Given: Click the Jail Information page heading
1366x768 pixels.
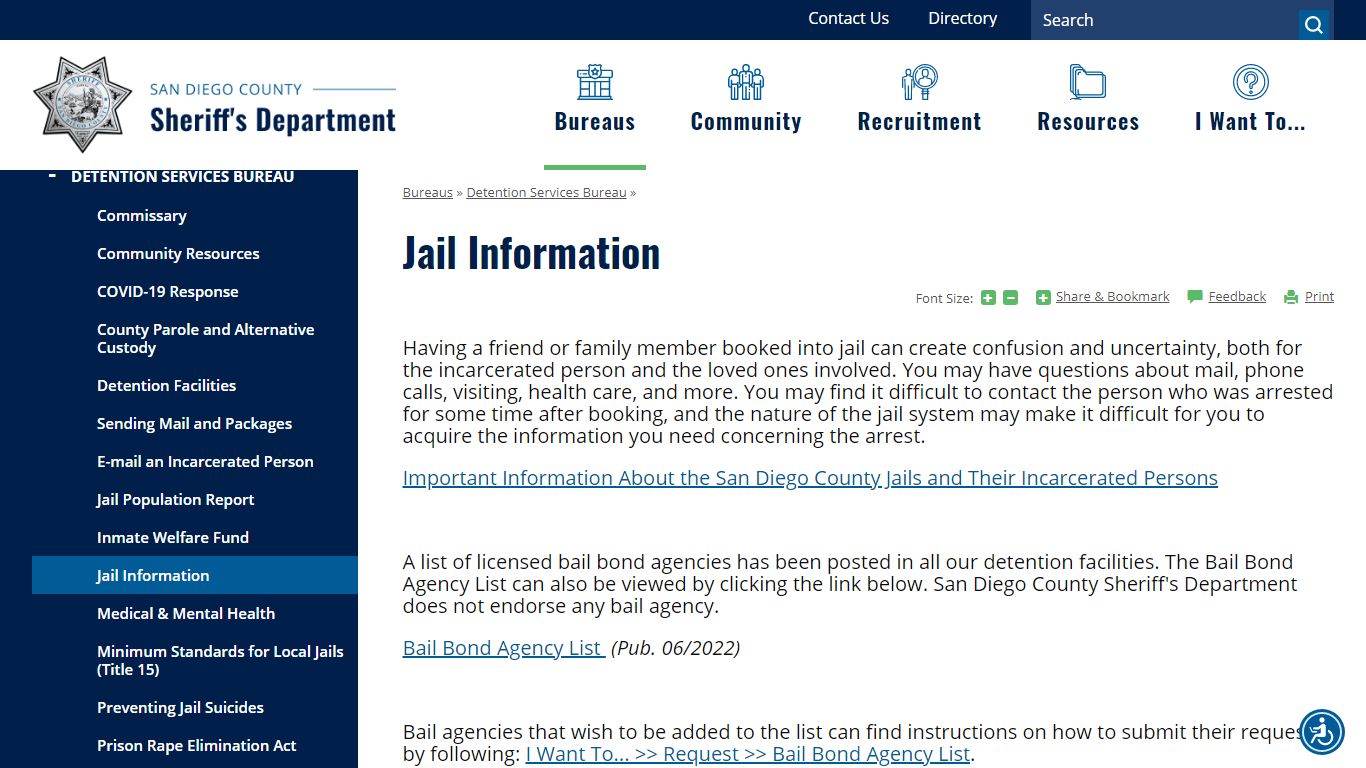Looking at the screenshot, I should [x=531, y=252].
